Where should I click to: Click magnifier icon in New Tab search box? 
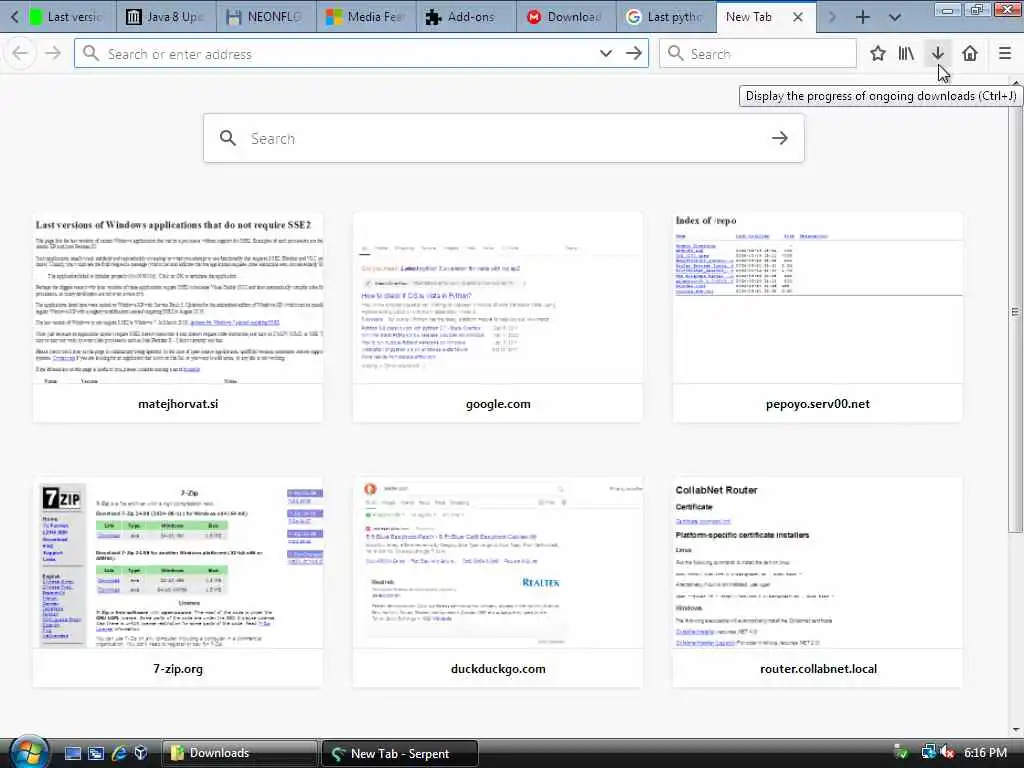(x=227, y=138)
